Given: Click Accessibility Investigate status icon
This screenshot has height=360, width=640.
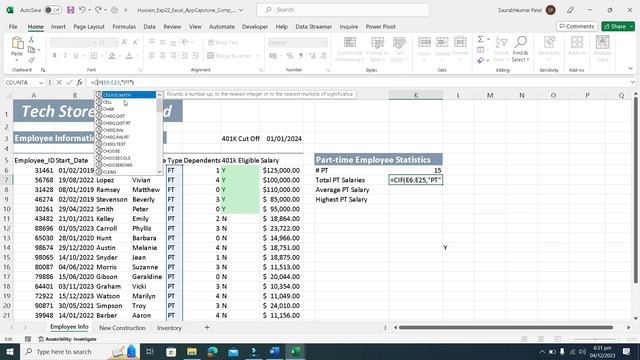Looking at the screenshot, I should click(41, 339).
